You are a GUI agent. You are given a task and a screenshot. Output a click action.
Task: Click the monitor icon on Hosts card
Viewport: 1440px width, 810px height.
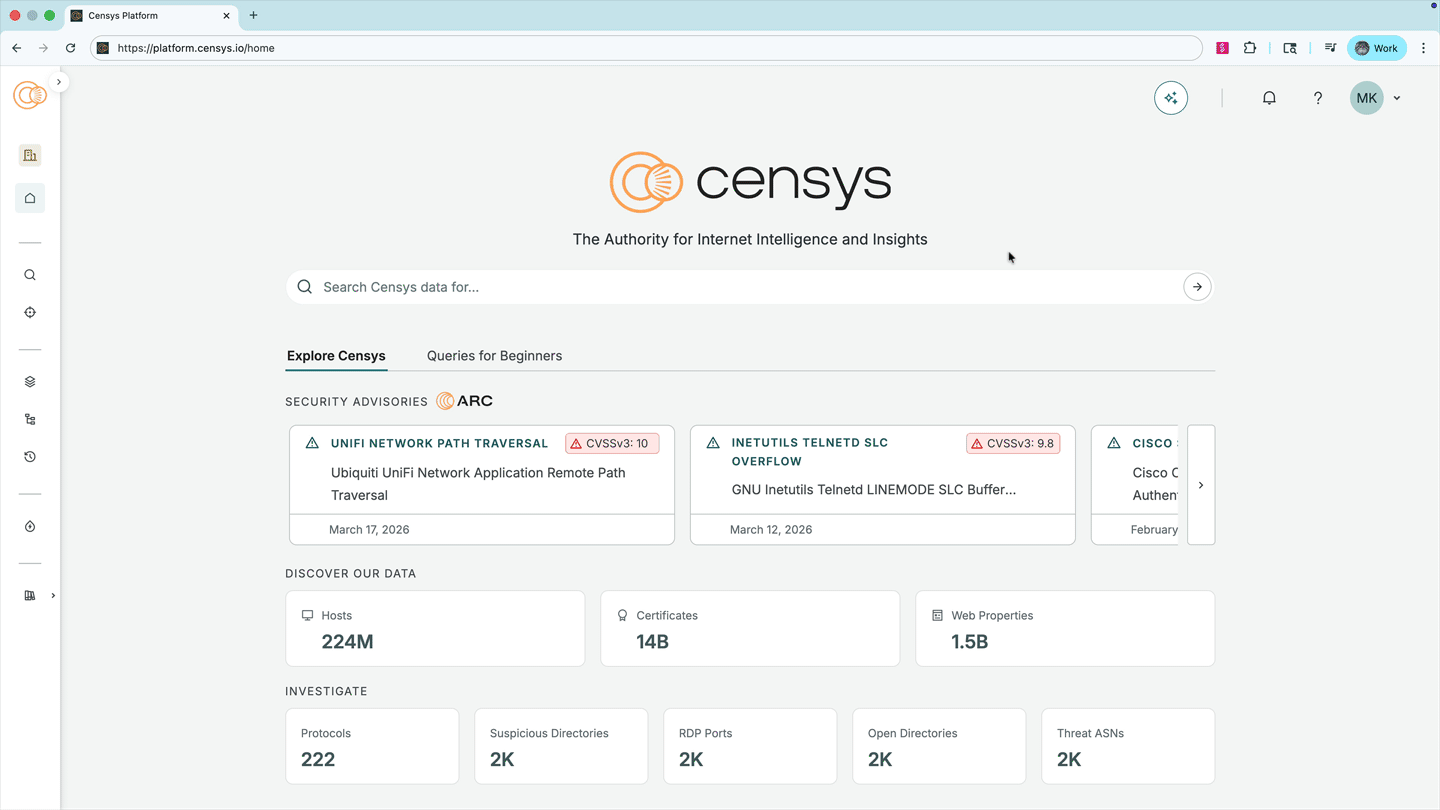coord(307,616)
